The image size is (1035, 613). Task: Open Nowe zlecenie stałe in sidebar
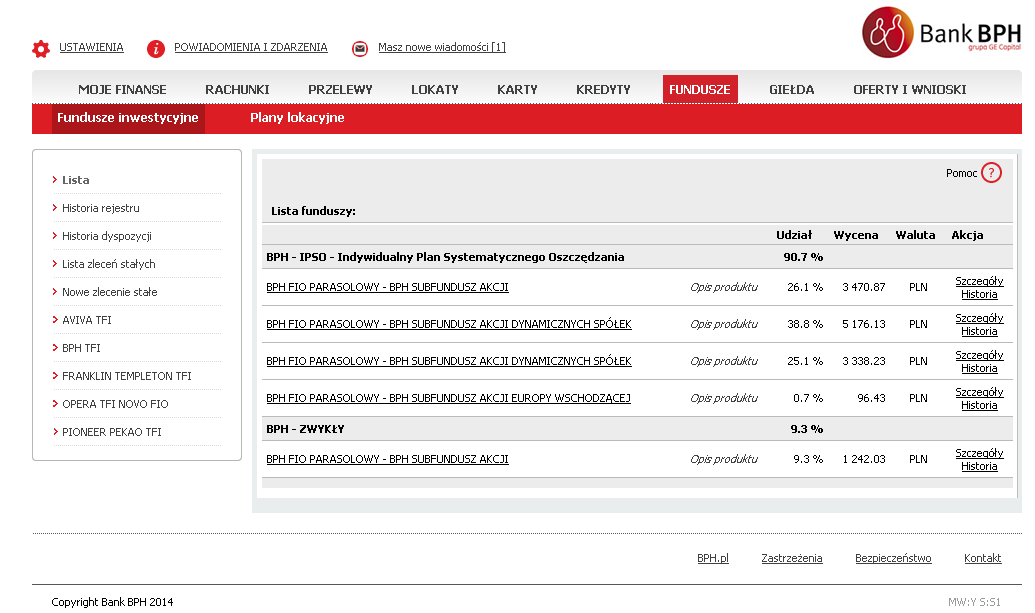110,292
